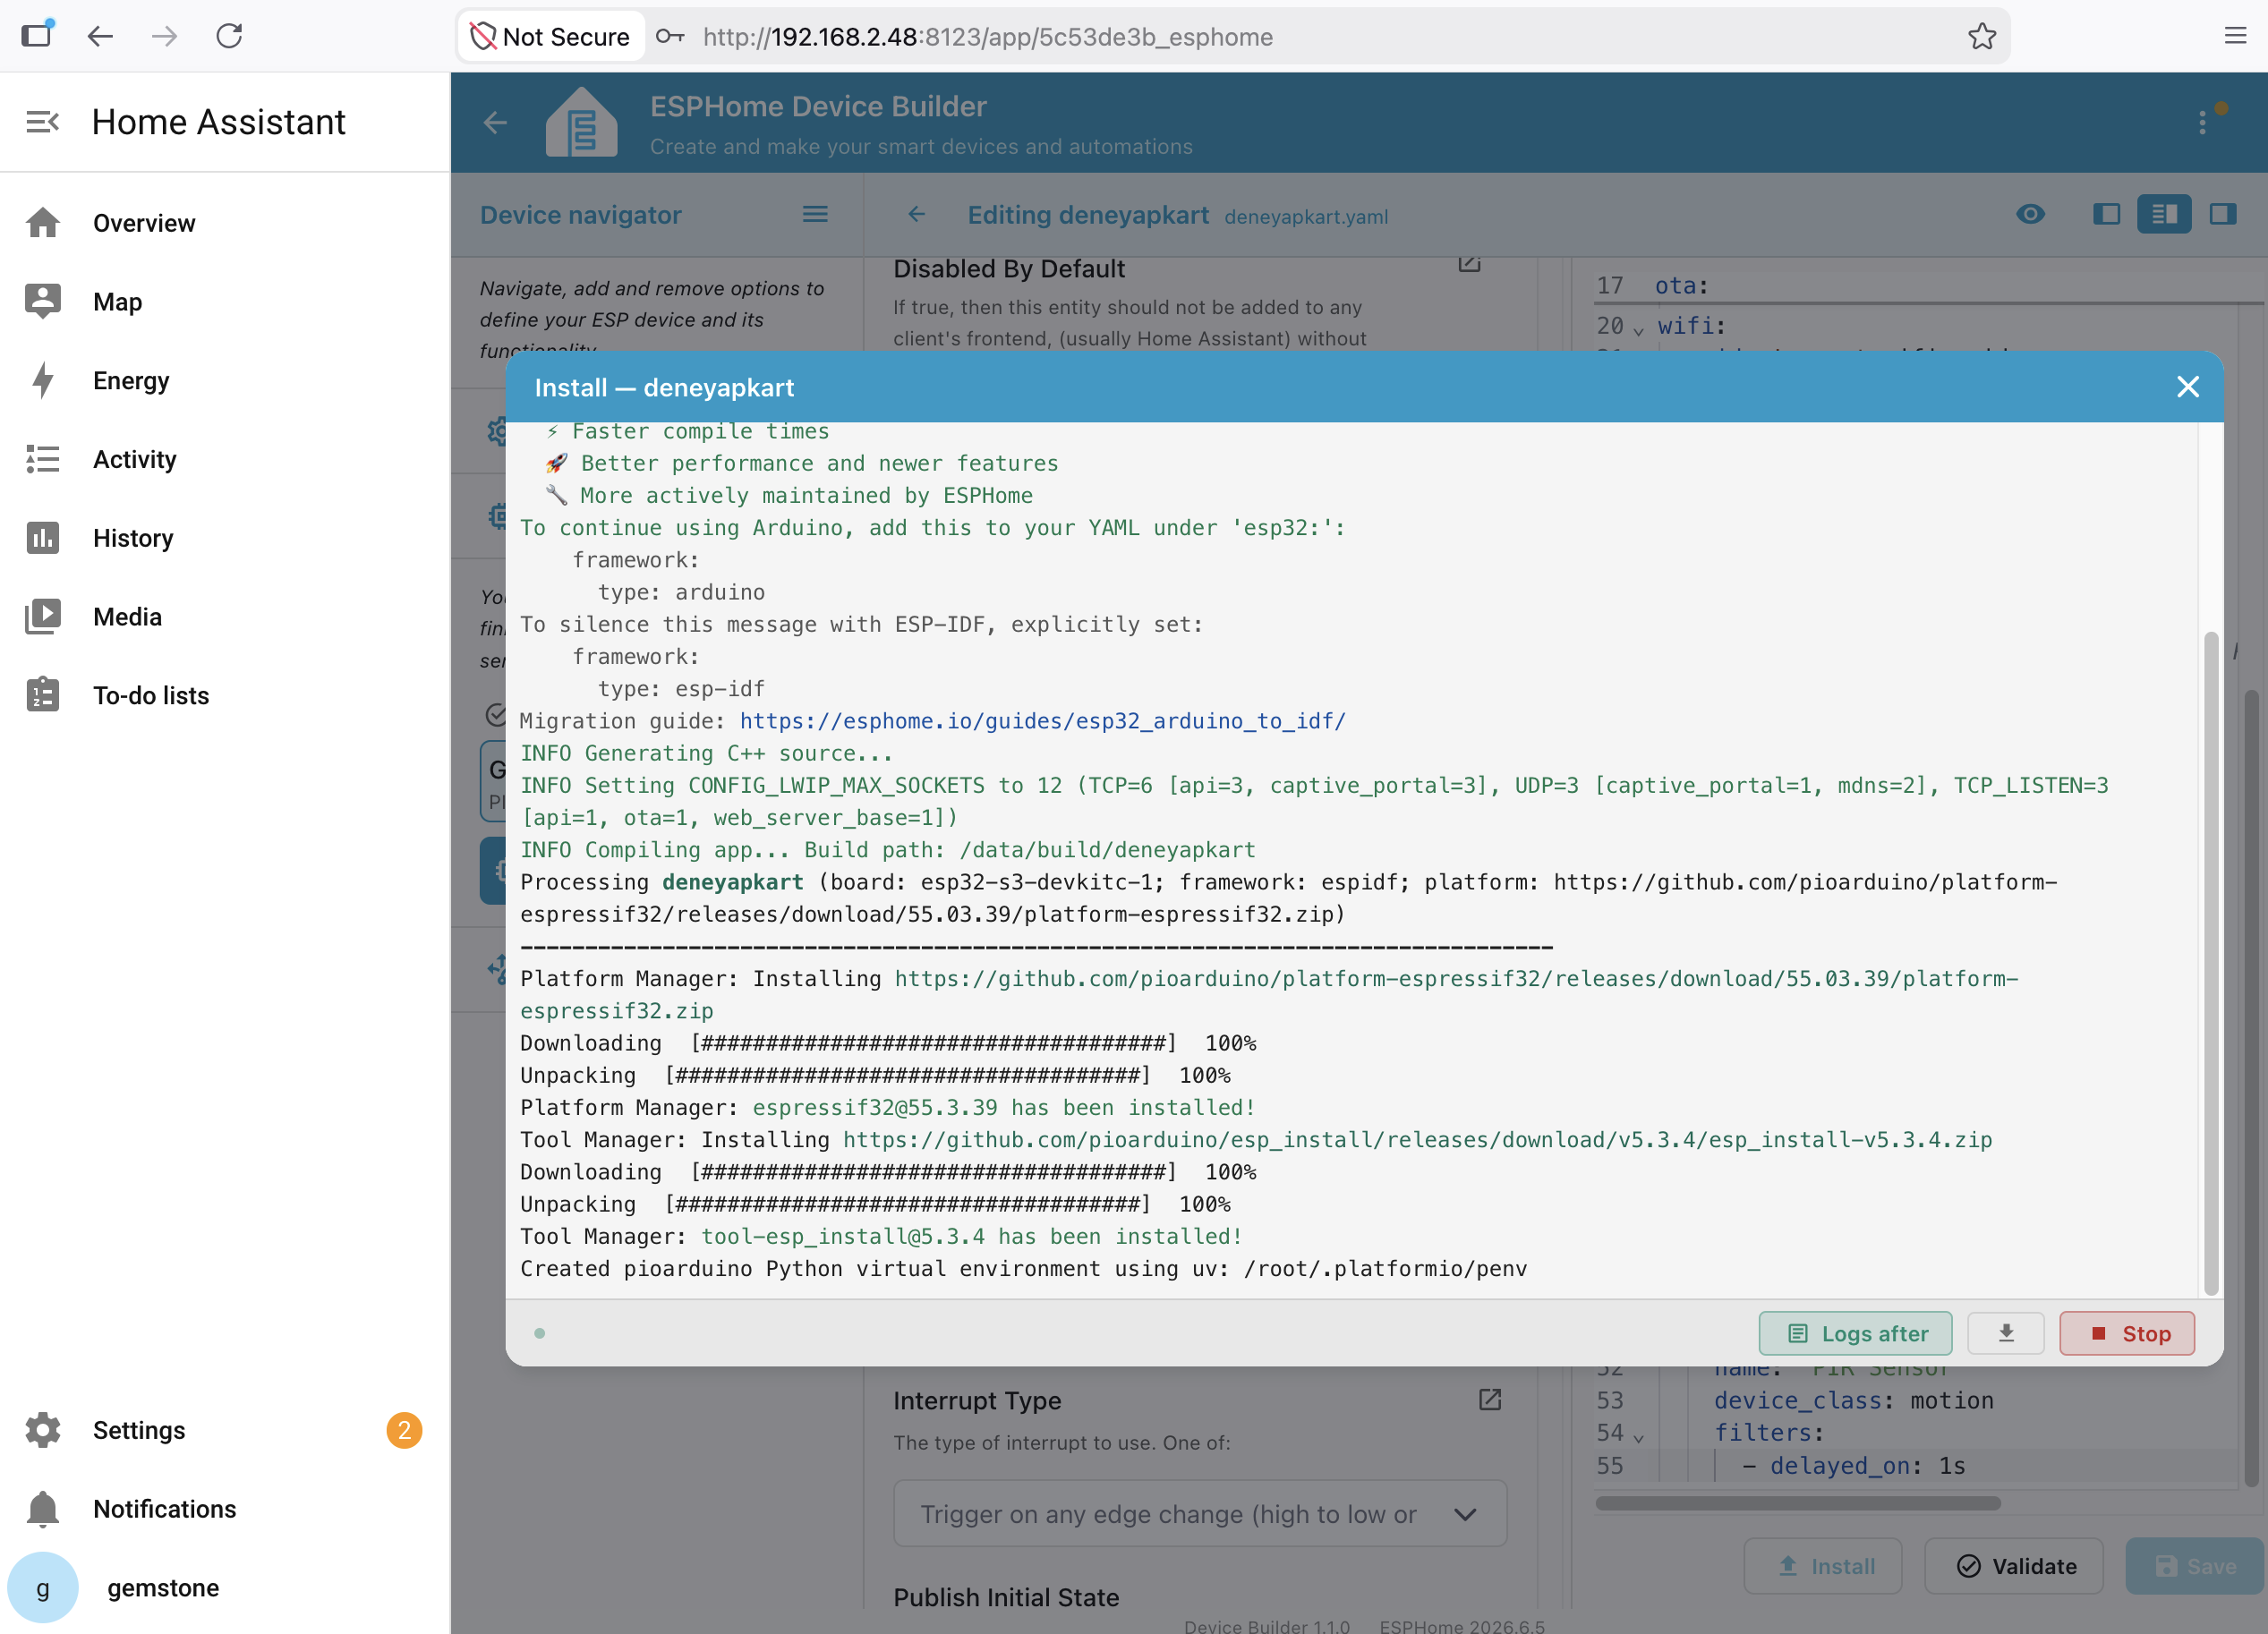Open the Media sidebar item
Image resolution: width=2268 pixels, height=1634 pixels.
pyautogui.click(x=225, y=617)
